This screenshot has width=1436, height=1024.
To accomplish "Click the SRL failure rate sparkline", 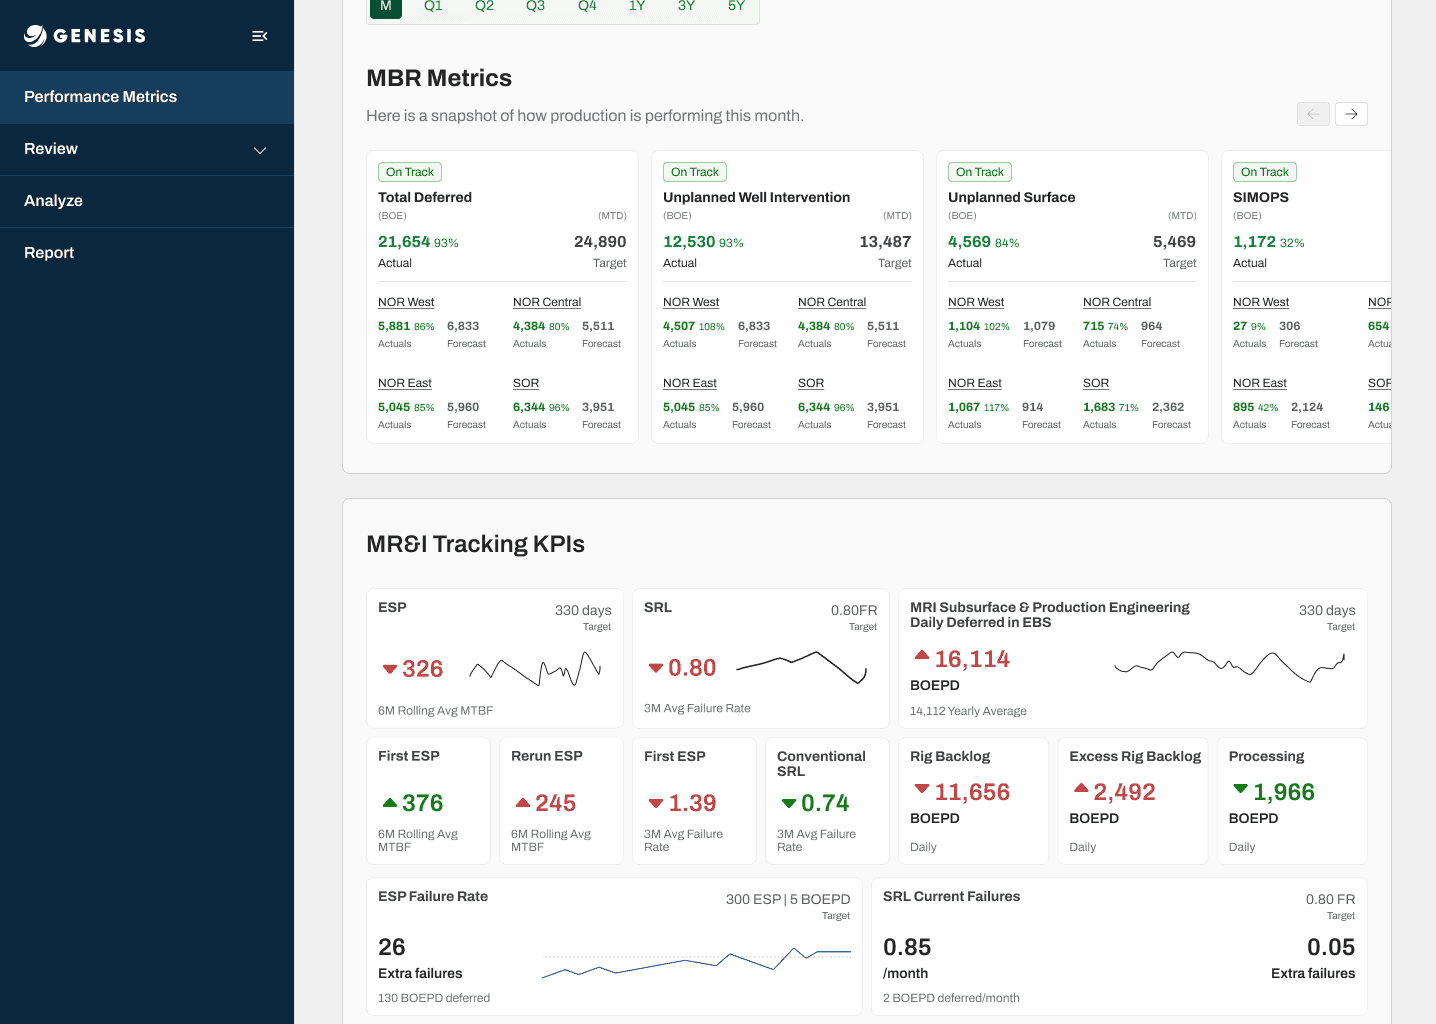I will tap(801, 667).
